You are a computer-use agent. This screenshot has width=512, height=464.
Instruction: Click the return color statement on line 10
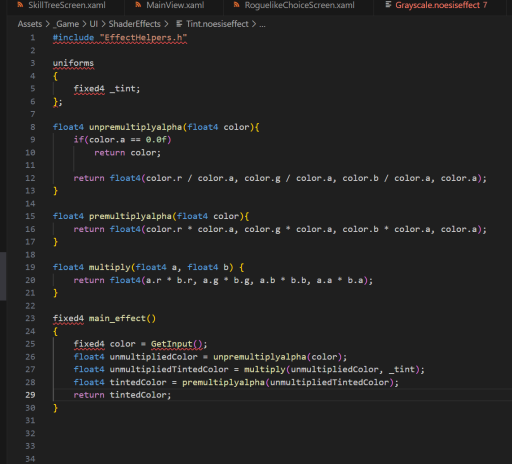[x=127, y=153]
